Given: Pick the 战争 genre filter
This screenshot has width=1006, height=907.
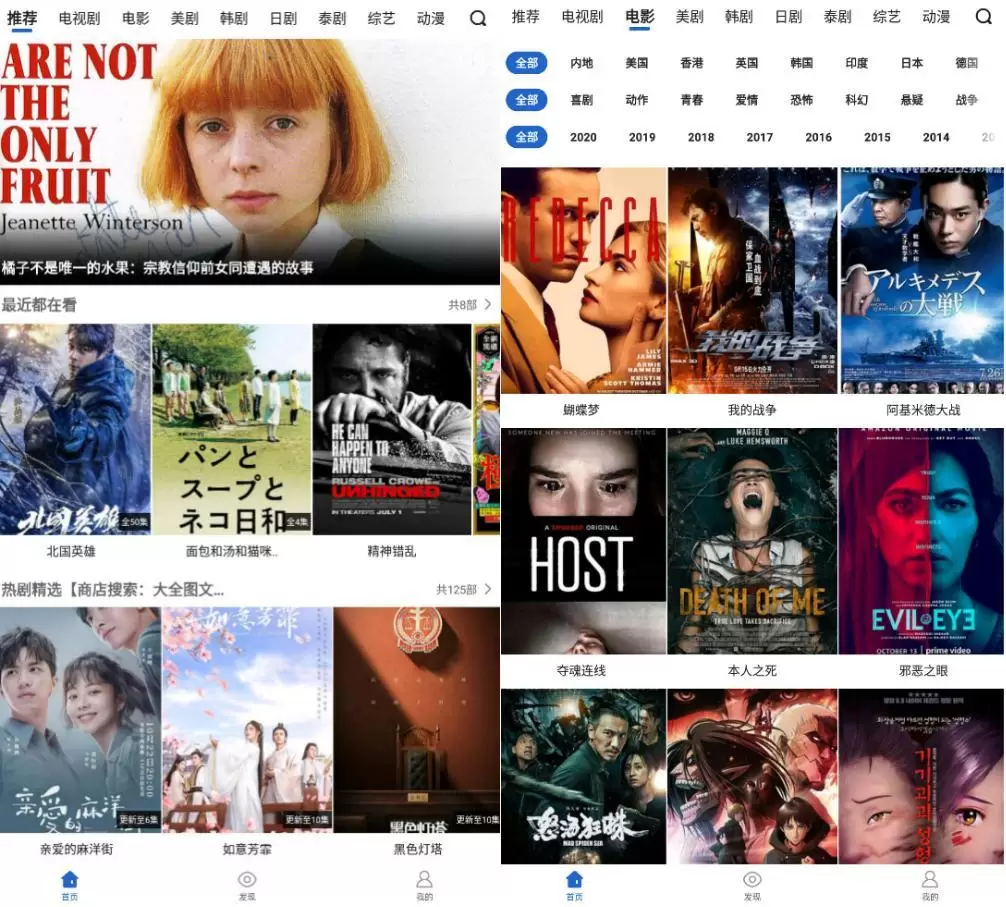Looking at the screenshot, I should pos(967,100).
